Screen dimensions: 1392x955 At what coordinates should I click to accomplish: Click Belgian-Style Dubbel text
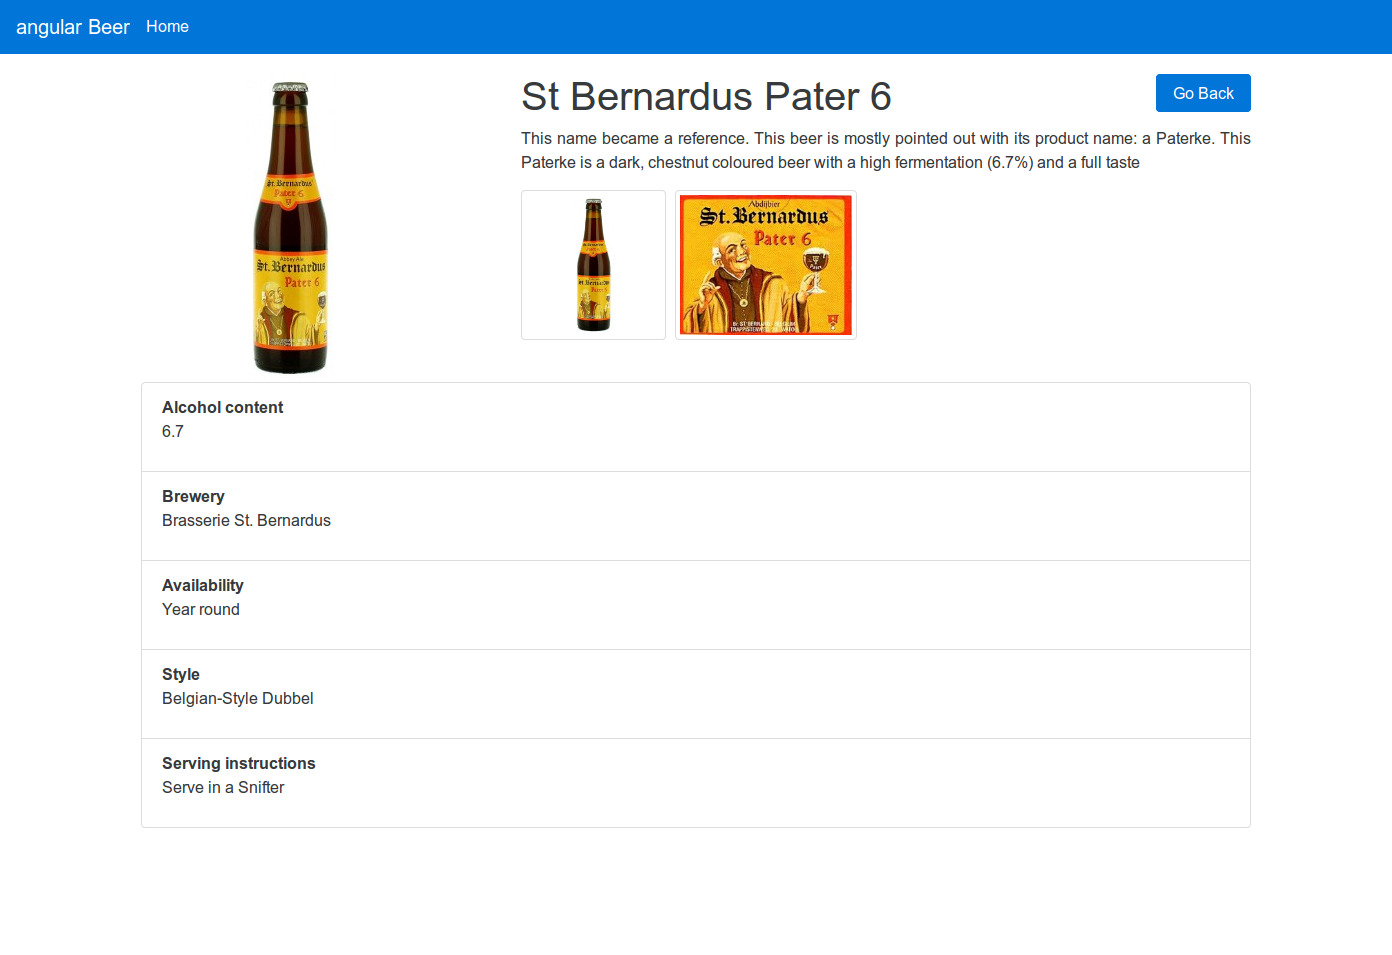pyautogui.click(x=238, y=698)
